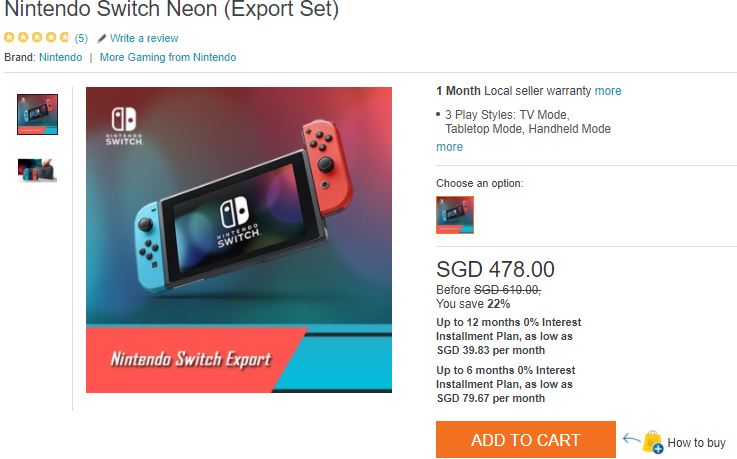Open the Write a review link
Image resolution: width=737 pixels, height=459 pixels.
(x=144, y=38)
